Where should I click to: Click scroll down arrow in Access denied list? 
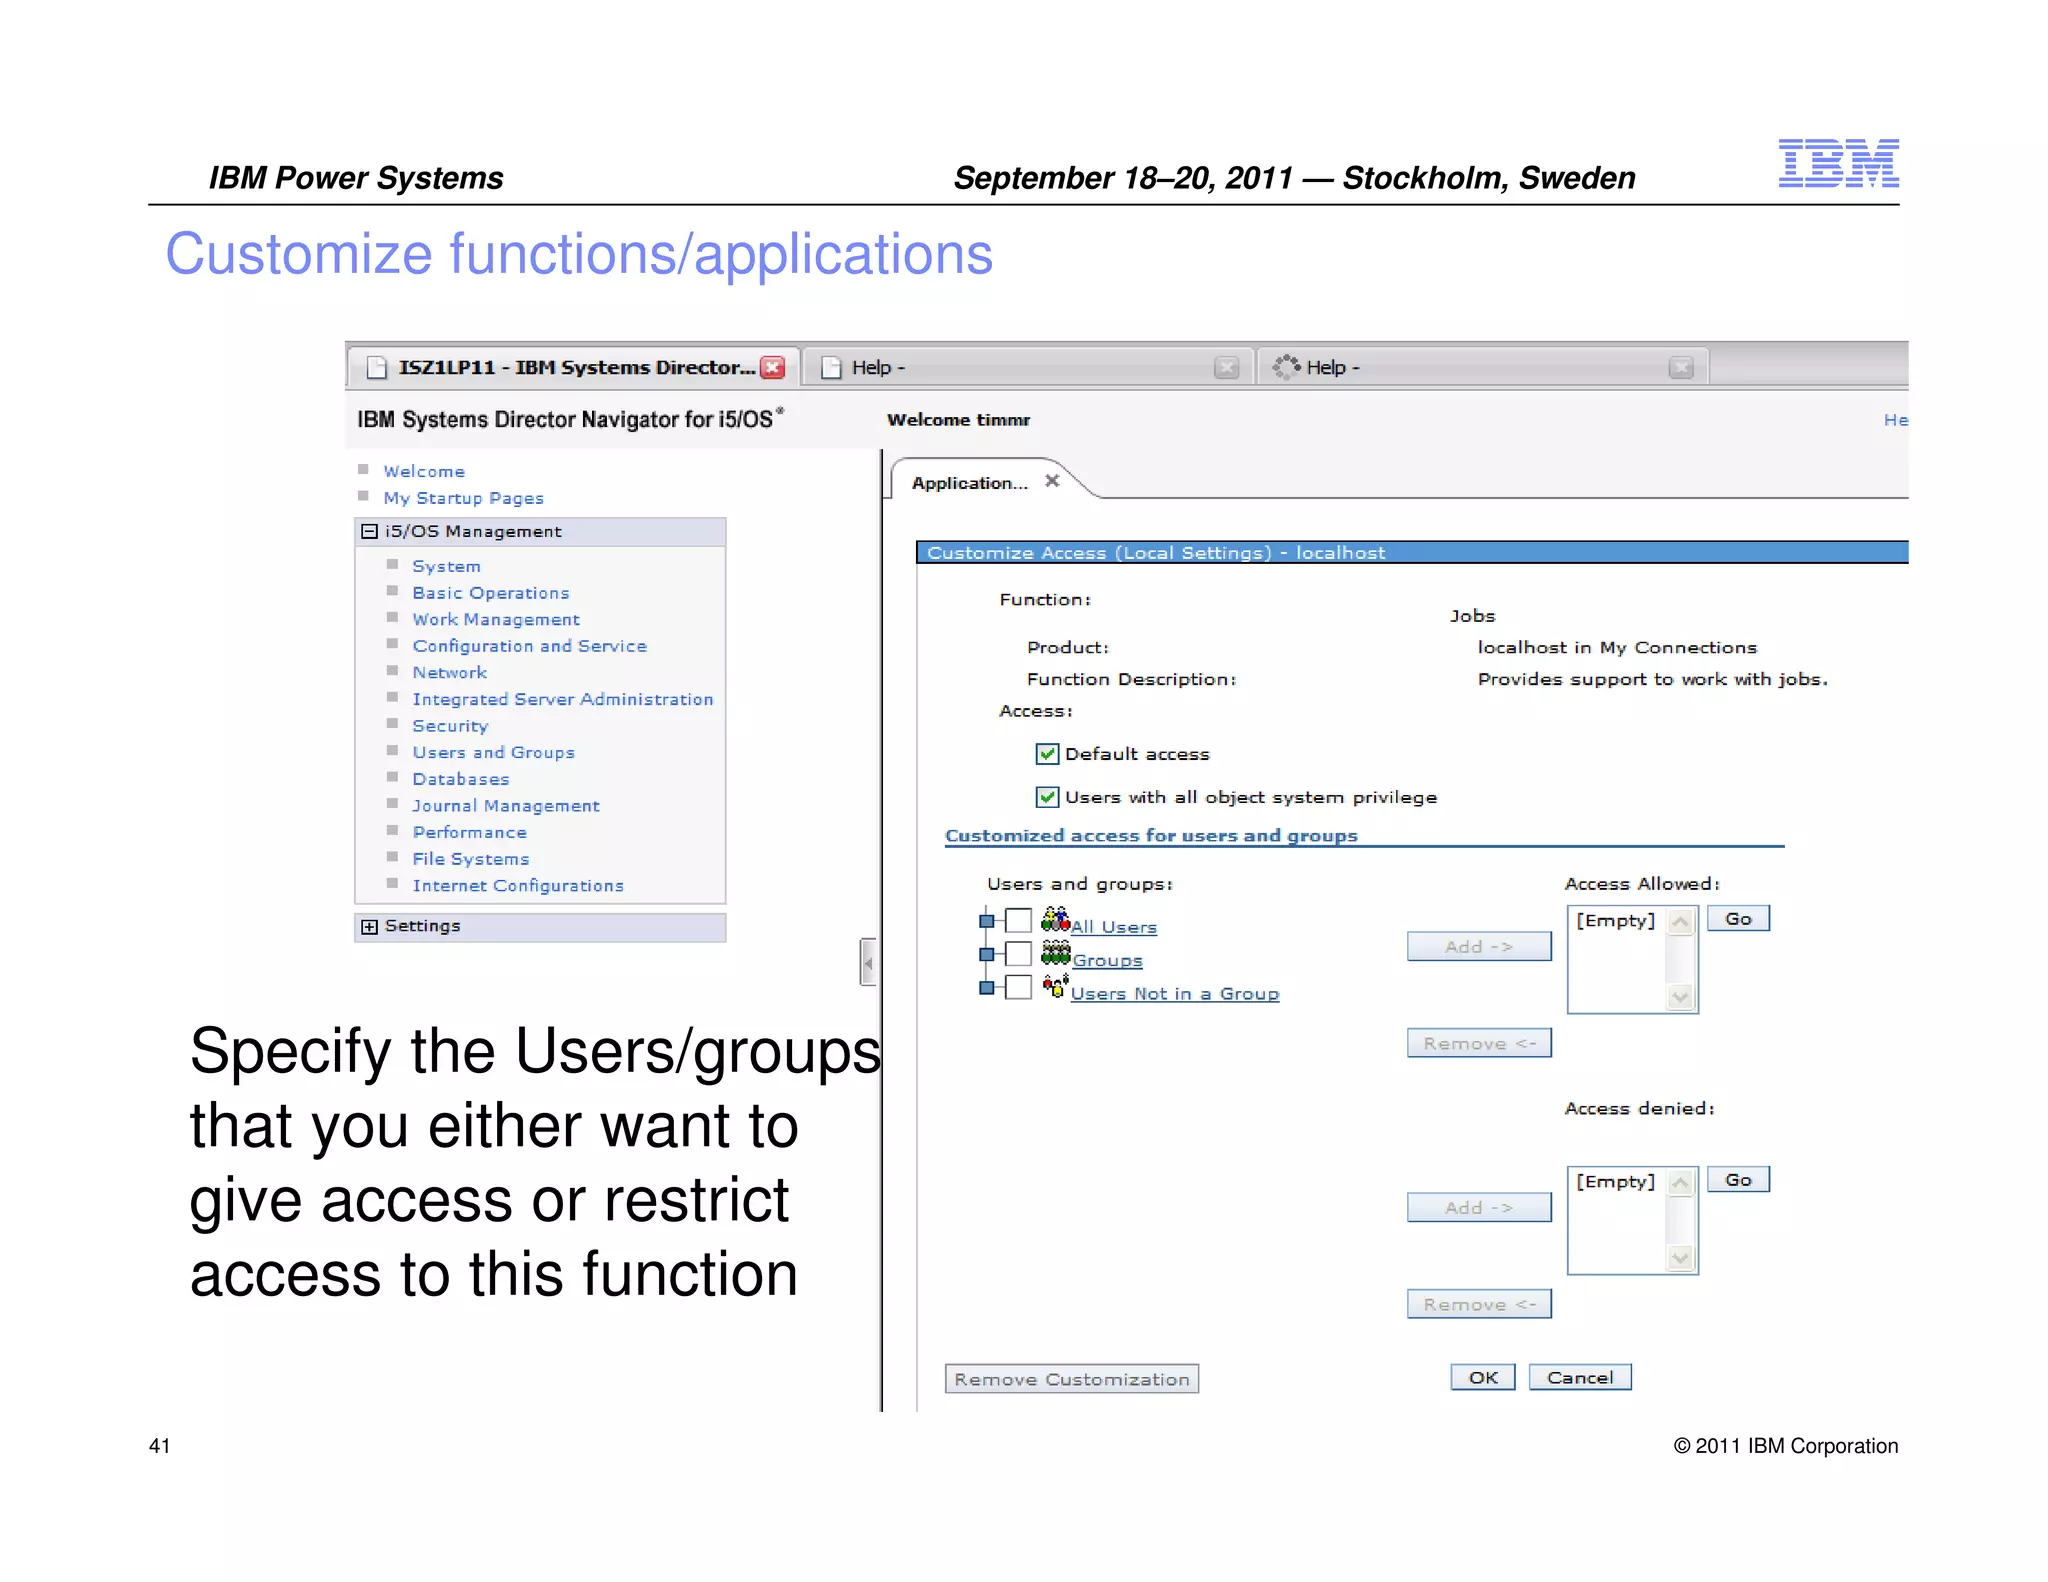click(1681, 1258)
